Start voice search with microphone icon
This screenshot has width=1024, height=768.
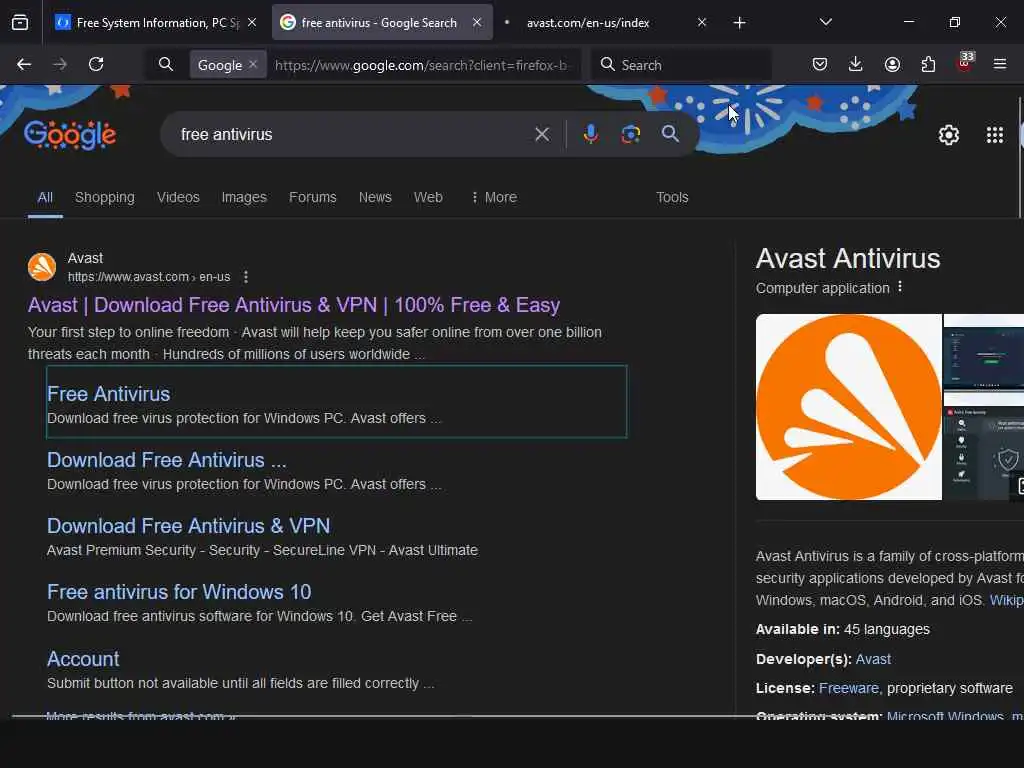point(590,134)
